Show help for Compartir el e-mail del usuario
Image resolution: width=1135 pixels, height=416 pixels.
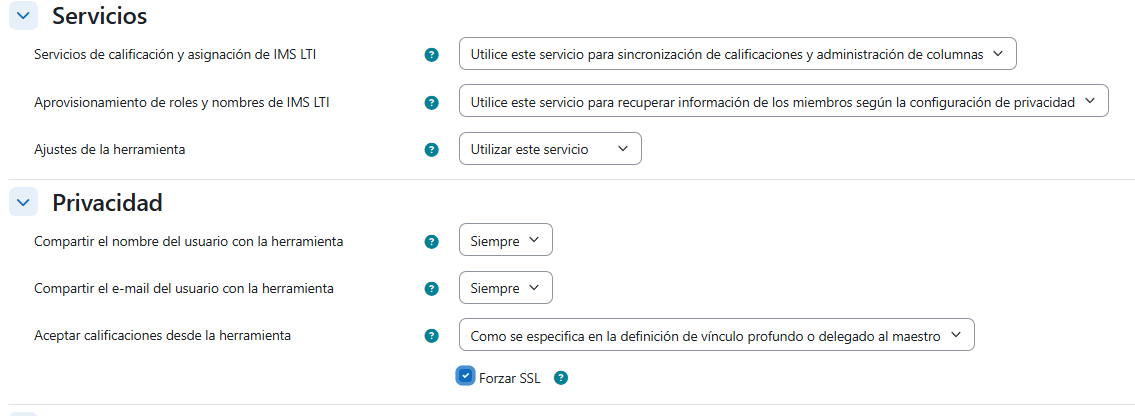pos(432,288)
